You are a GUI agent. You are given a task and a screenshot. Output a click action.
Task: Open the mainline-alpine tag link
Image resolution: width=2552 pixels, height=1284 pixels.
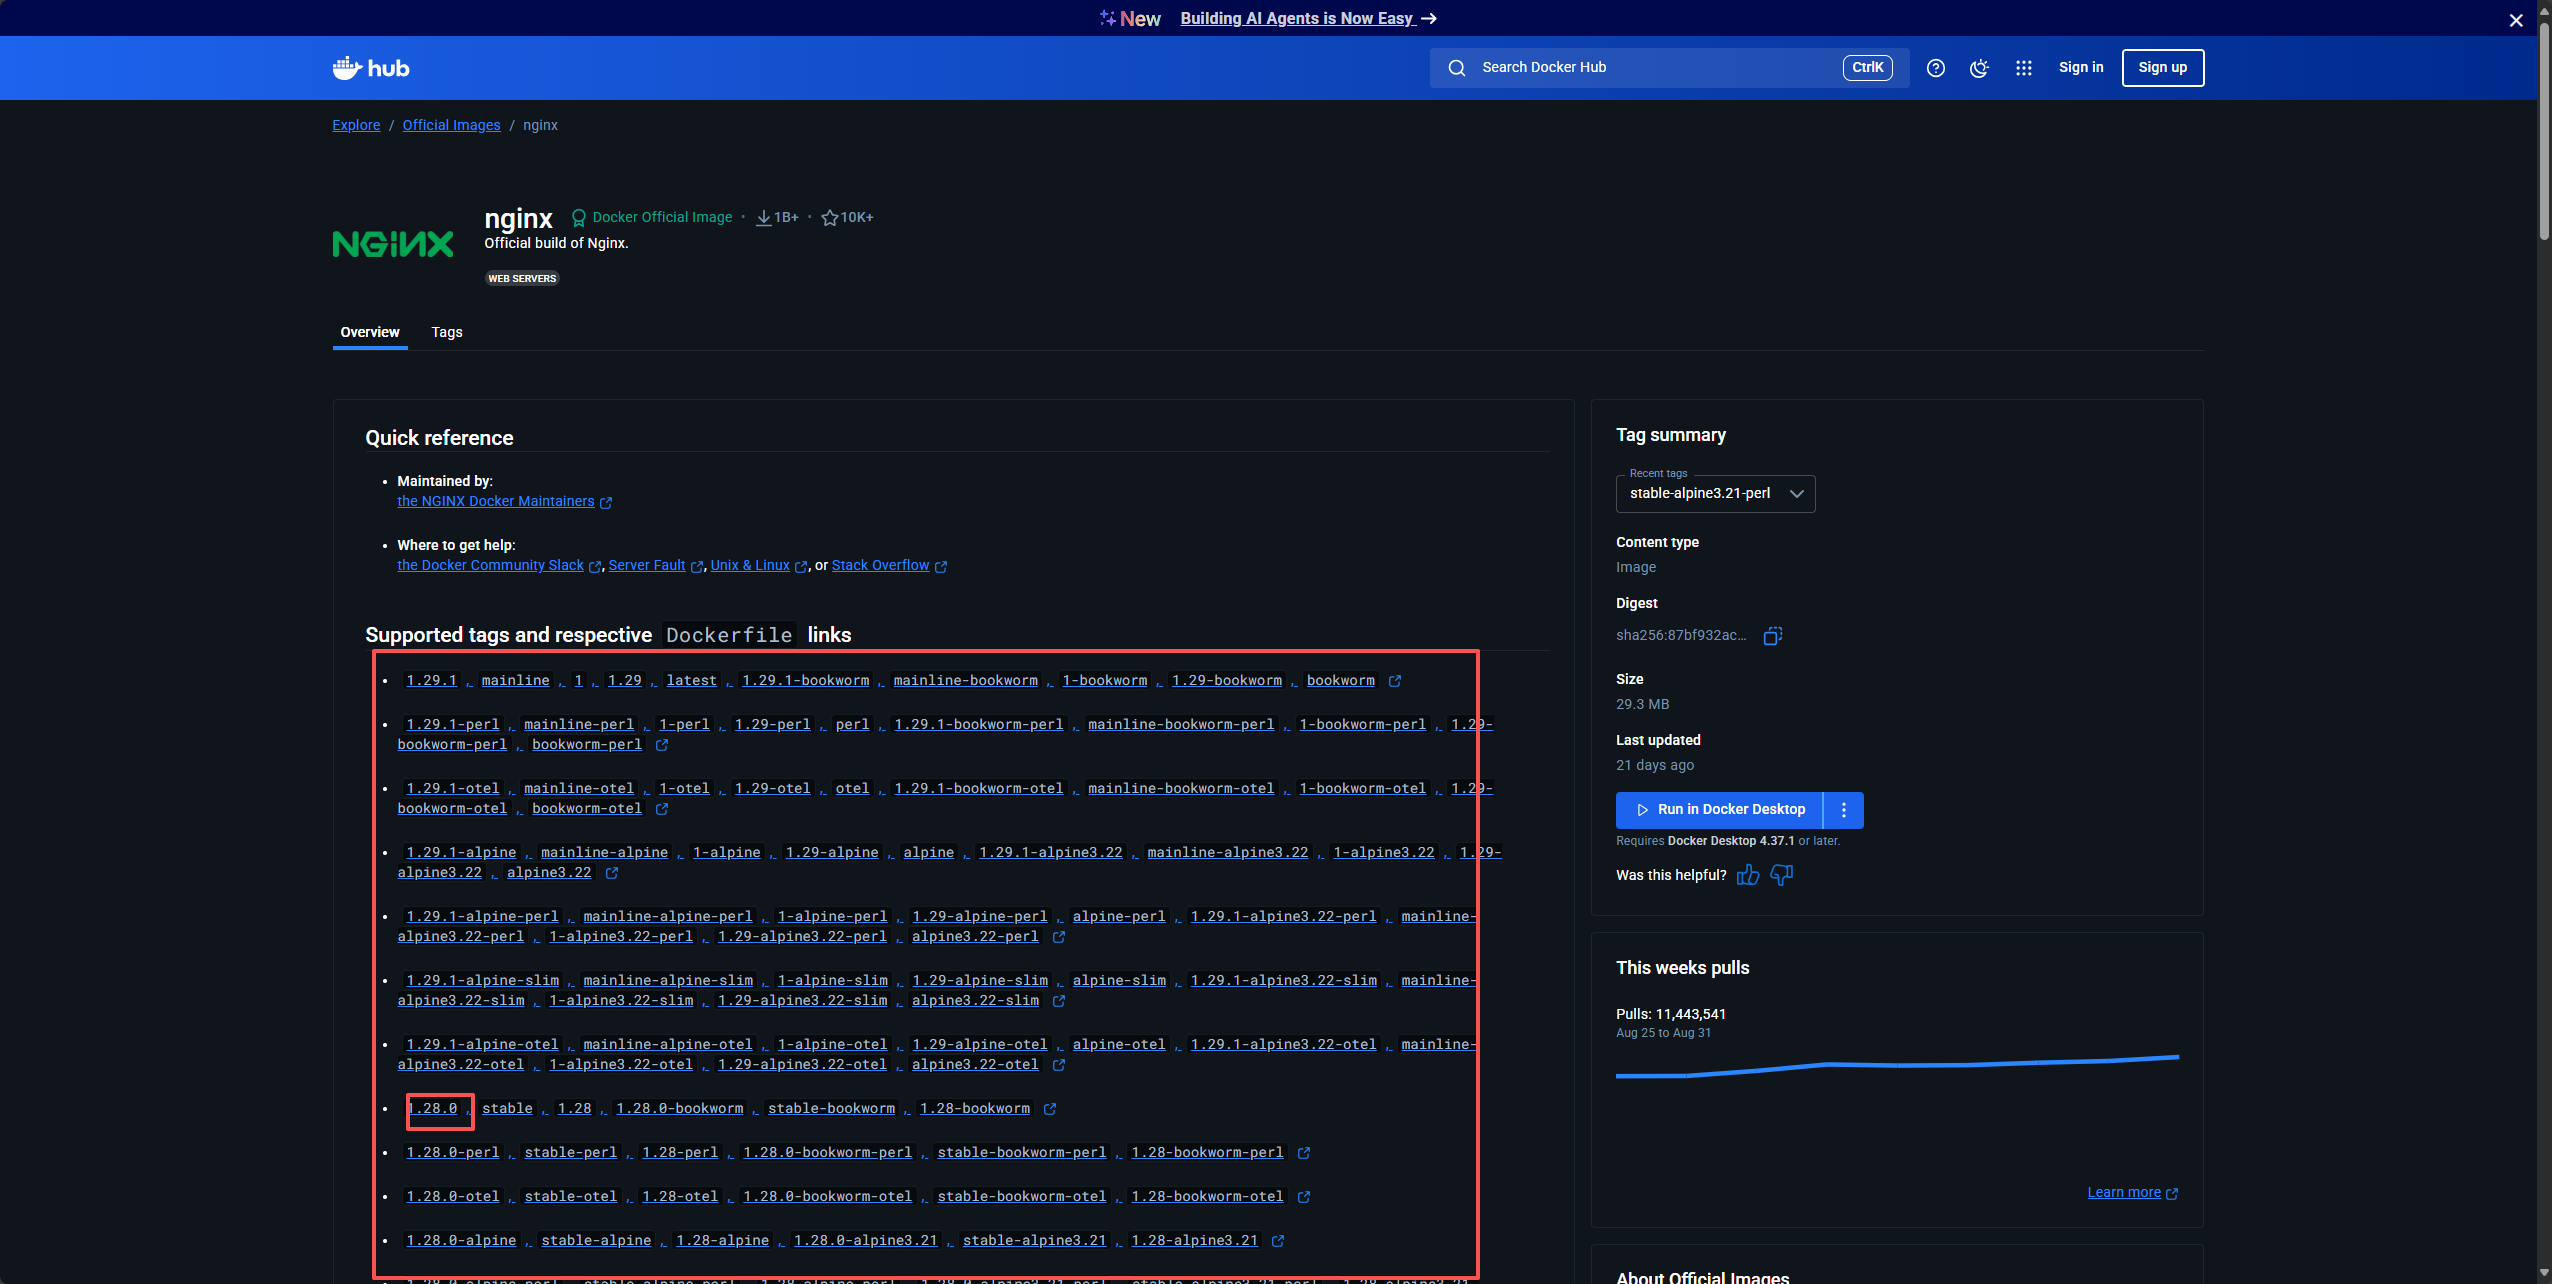(604, 853)
